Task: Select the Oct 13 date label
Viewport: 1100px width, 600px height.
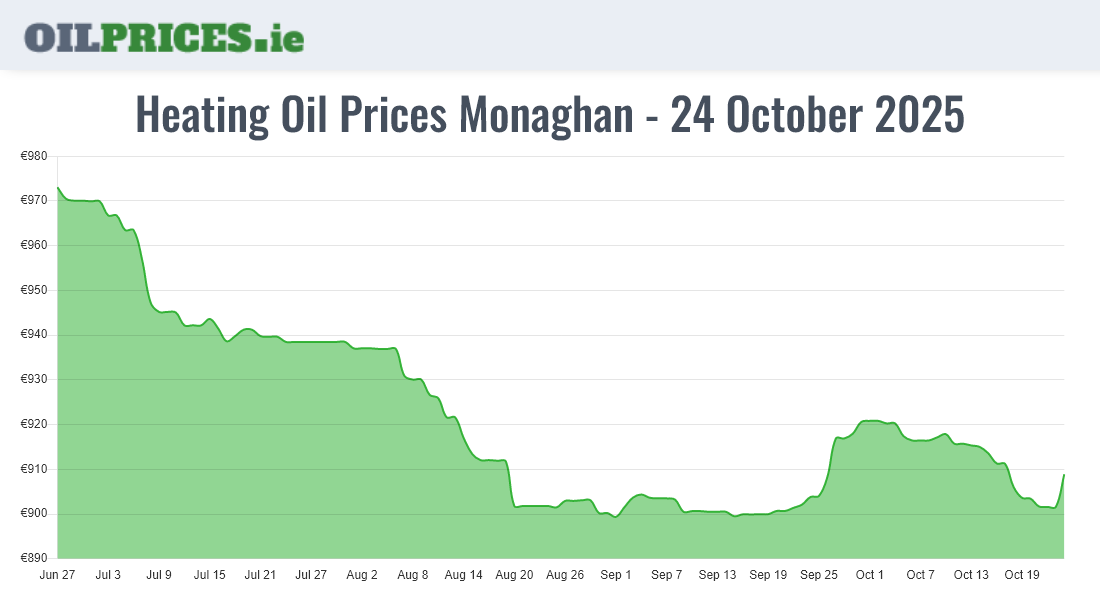Action: click(x=971, y=575)
